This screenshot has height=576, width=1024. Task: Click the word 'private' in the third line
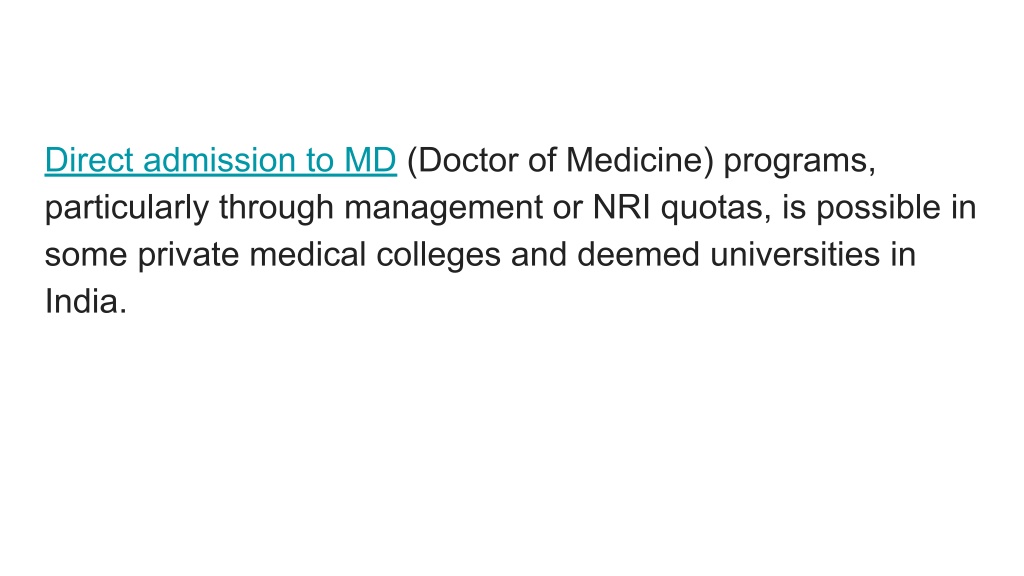click(188, 255)
